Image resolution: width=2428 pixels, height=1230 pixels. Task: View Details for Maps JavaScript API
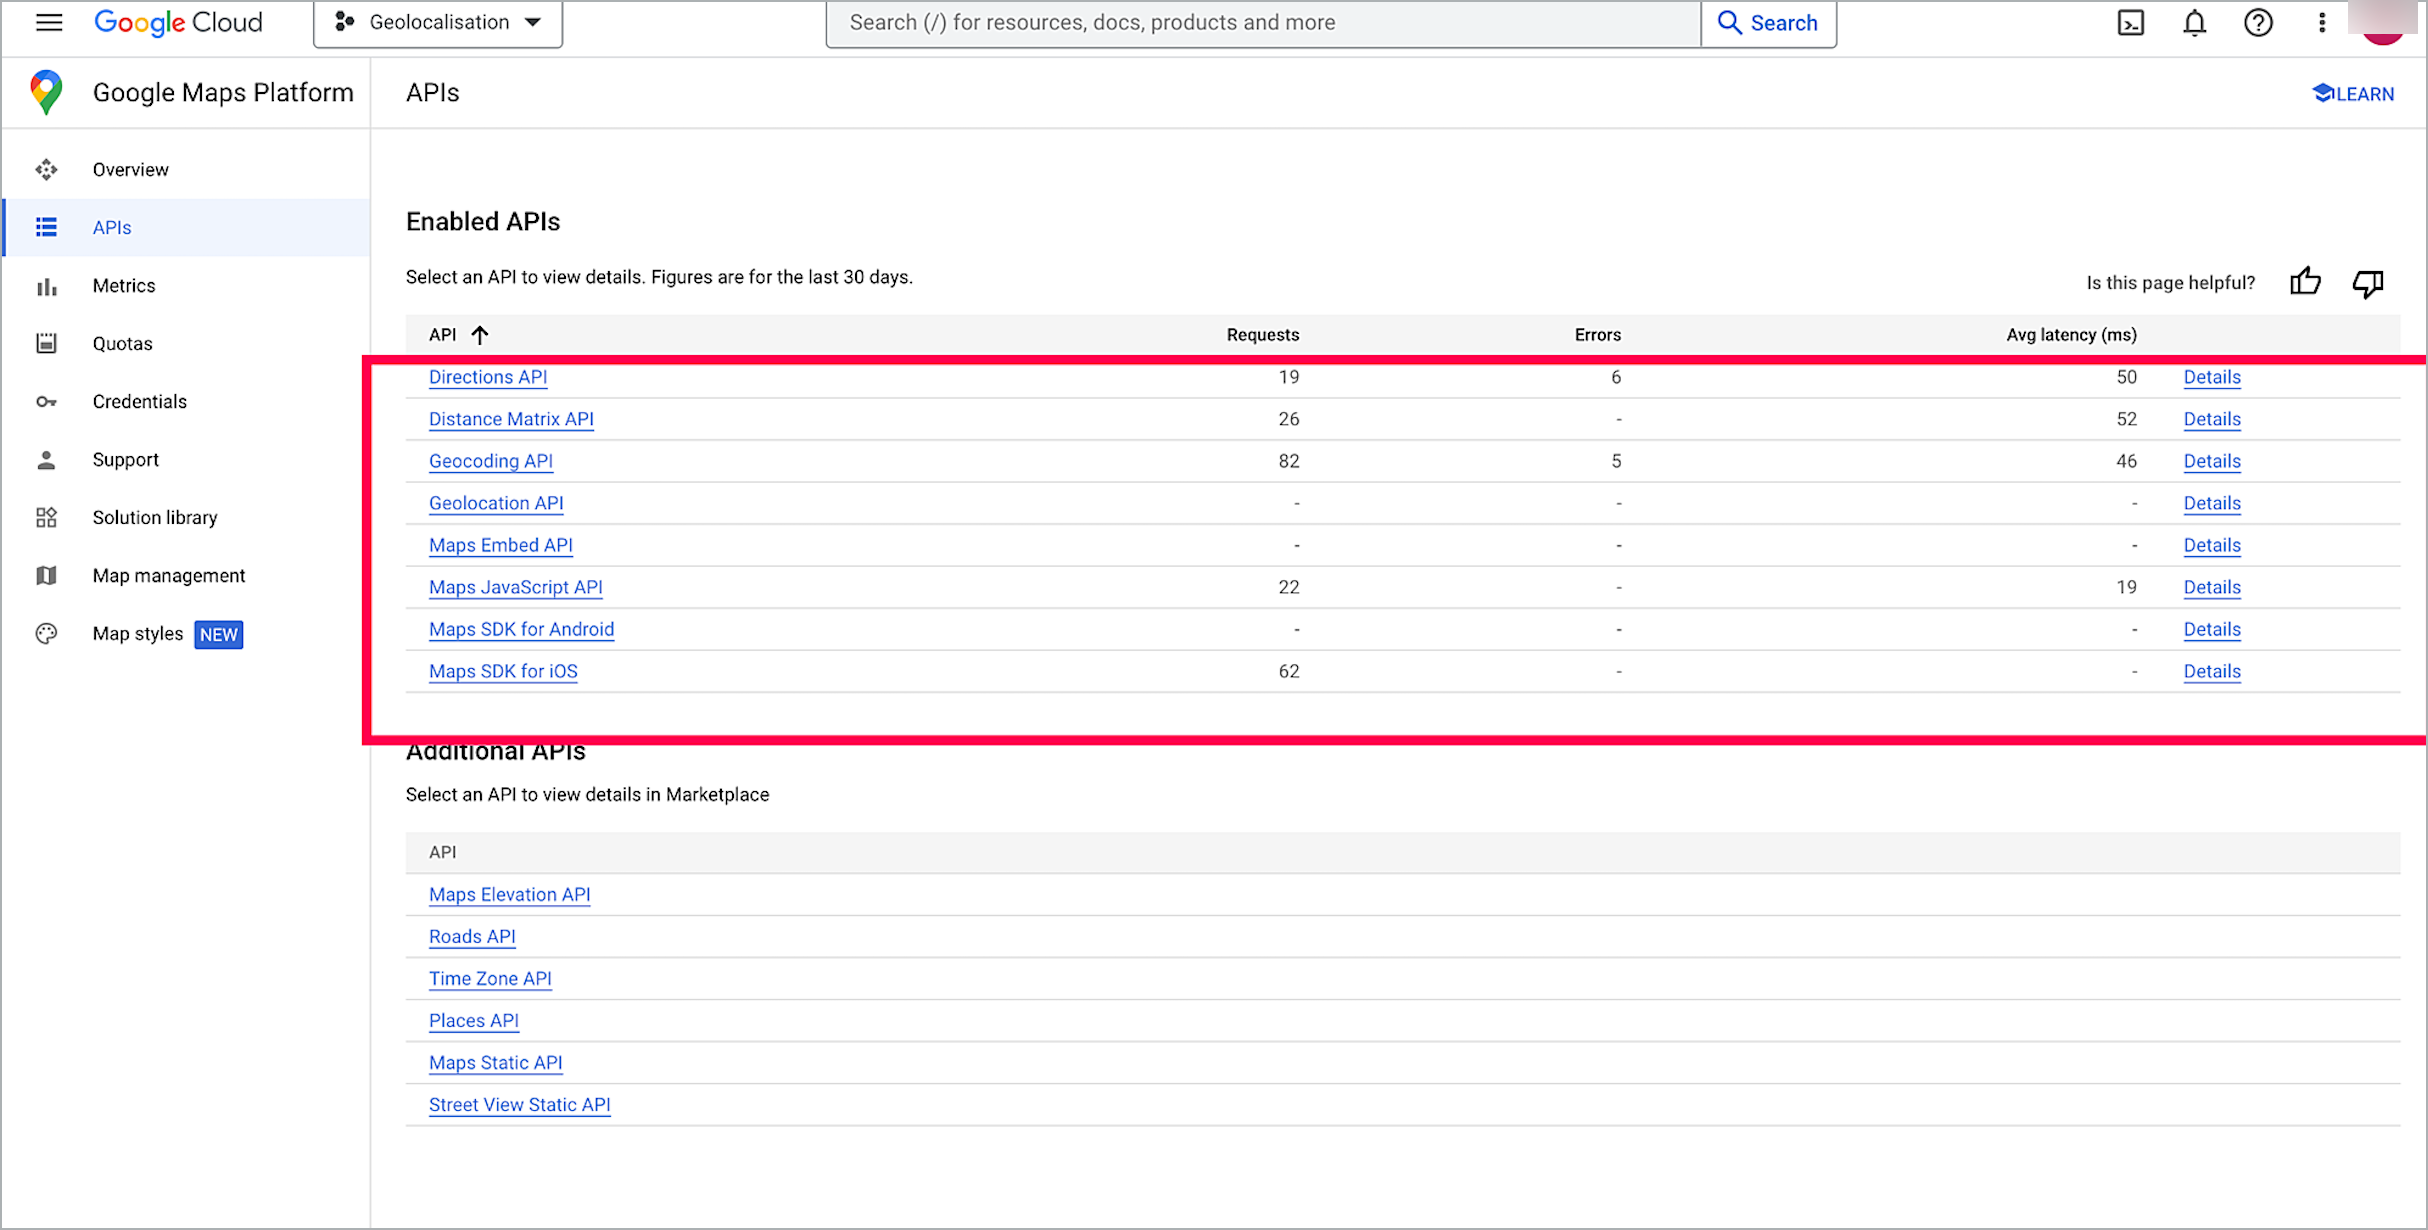[2212, 587]
